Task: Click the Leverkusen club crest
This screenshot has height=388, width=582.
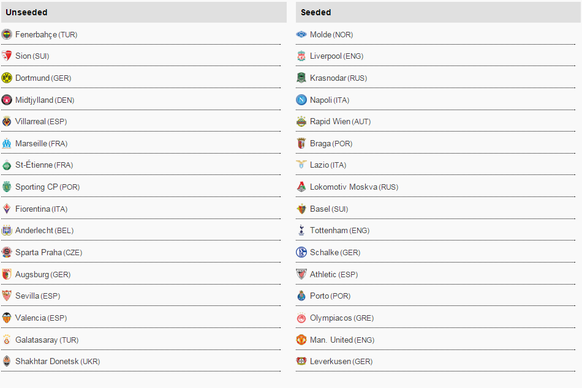Action: tap(301, 361)
